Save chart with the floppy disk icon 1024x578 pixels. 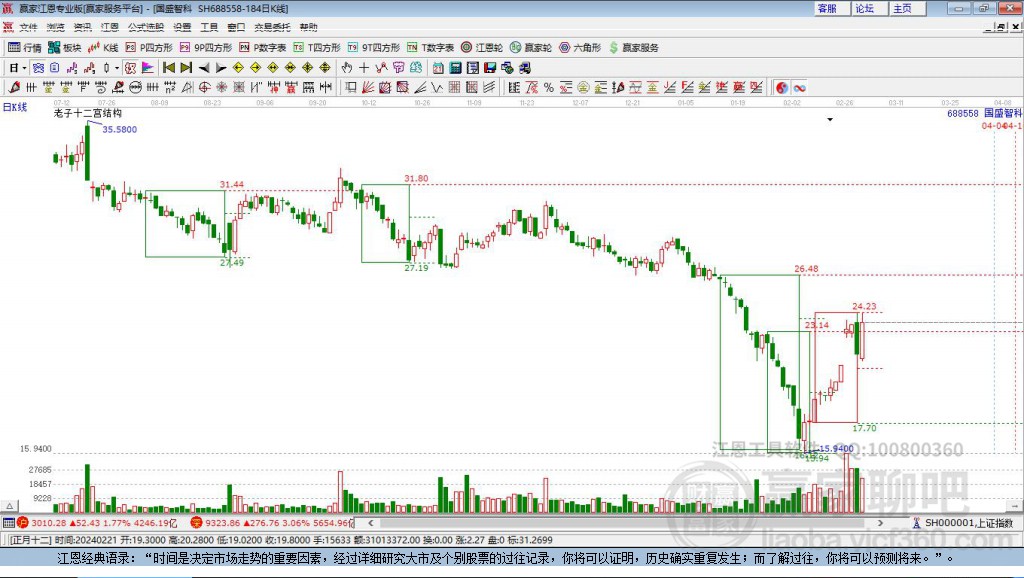pos(490,68)
